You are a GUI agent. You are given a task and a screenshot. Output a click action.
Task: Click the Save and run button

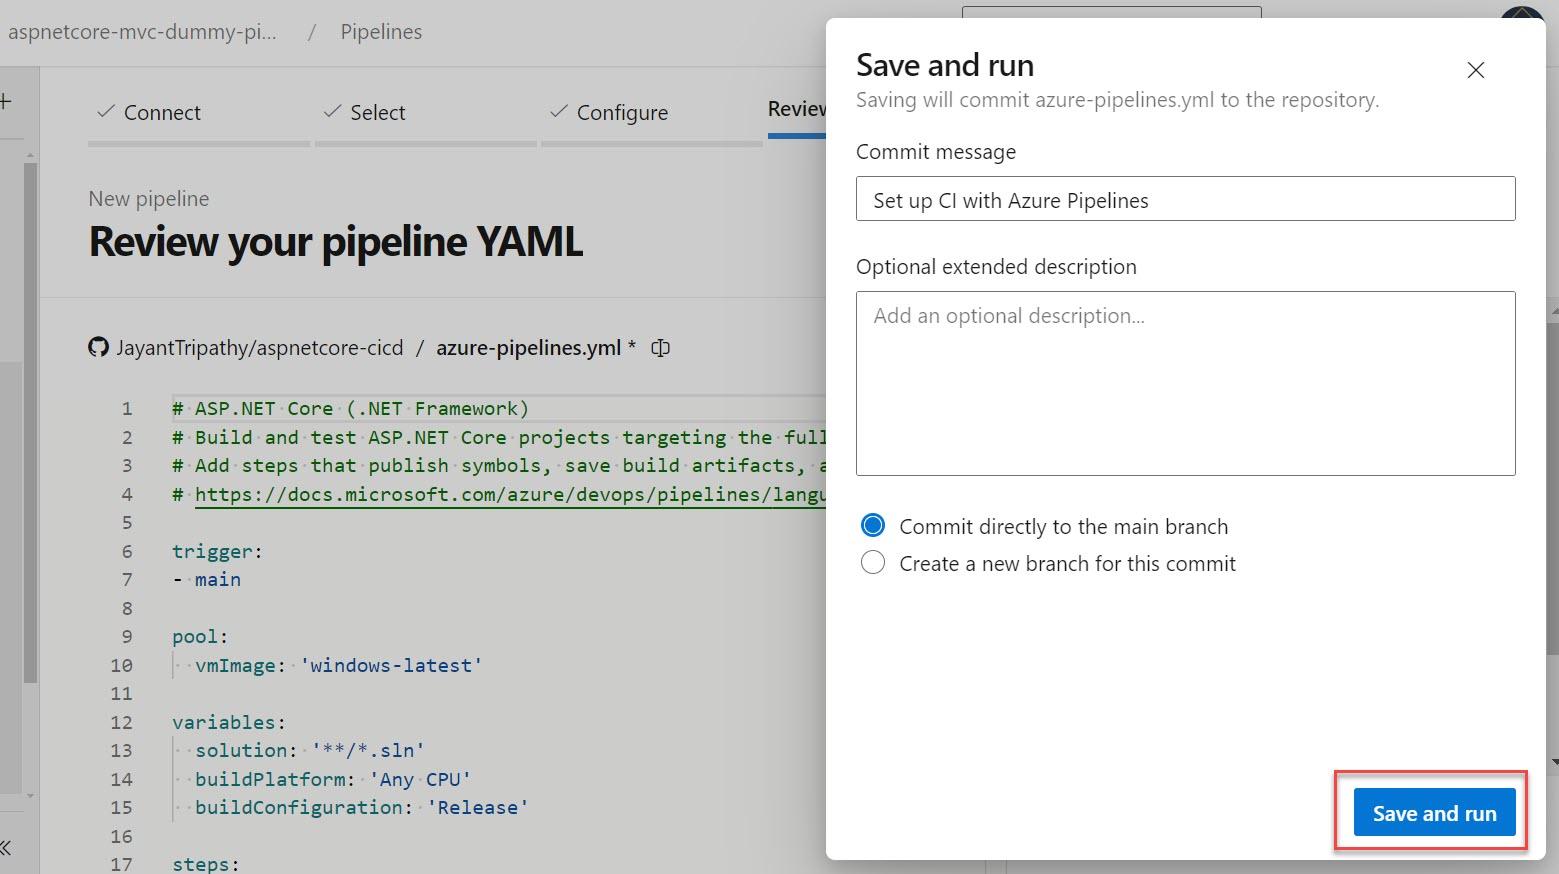click(x=1433, y=813)
